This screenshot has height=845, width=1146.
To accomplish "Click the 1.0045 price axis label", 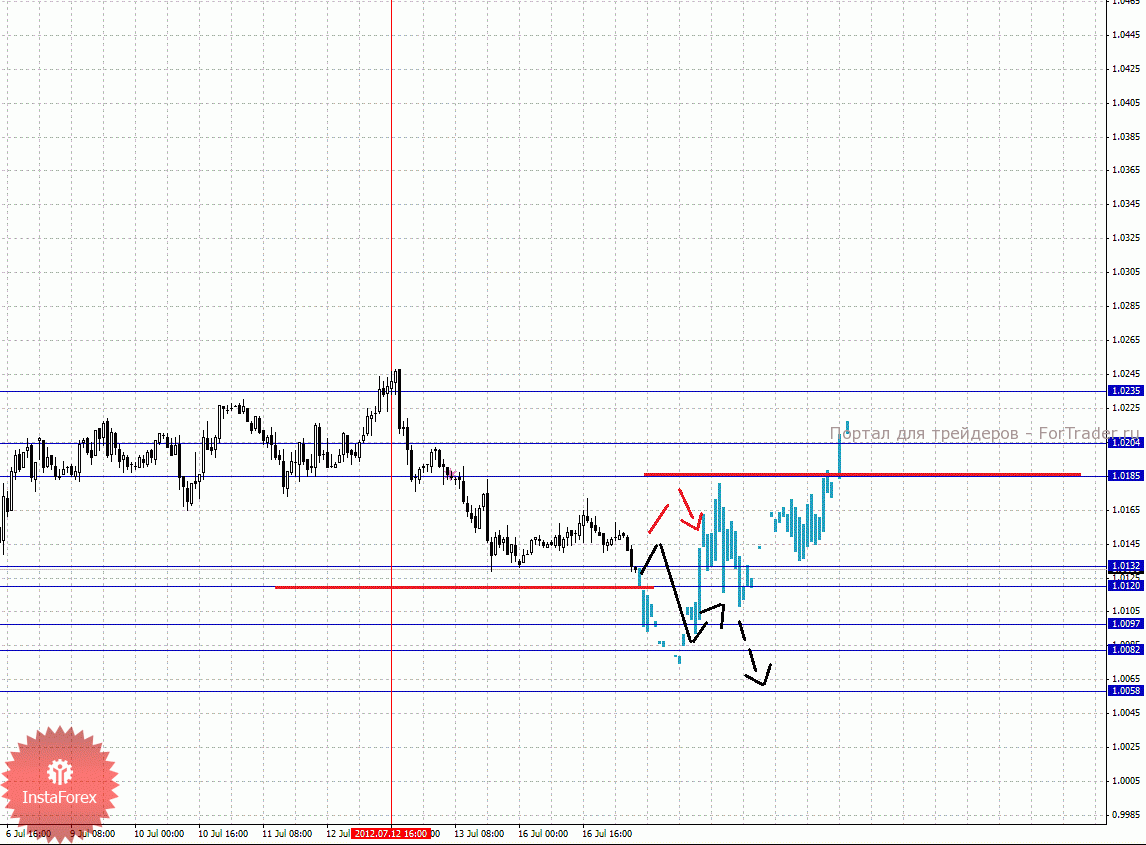I will (1126, 713).
